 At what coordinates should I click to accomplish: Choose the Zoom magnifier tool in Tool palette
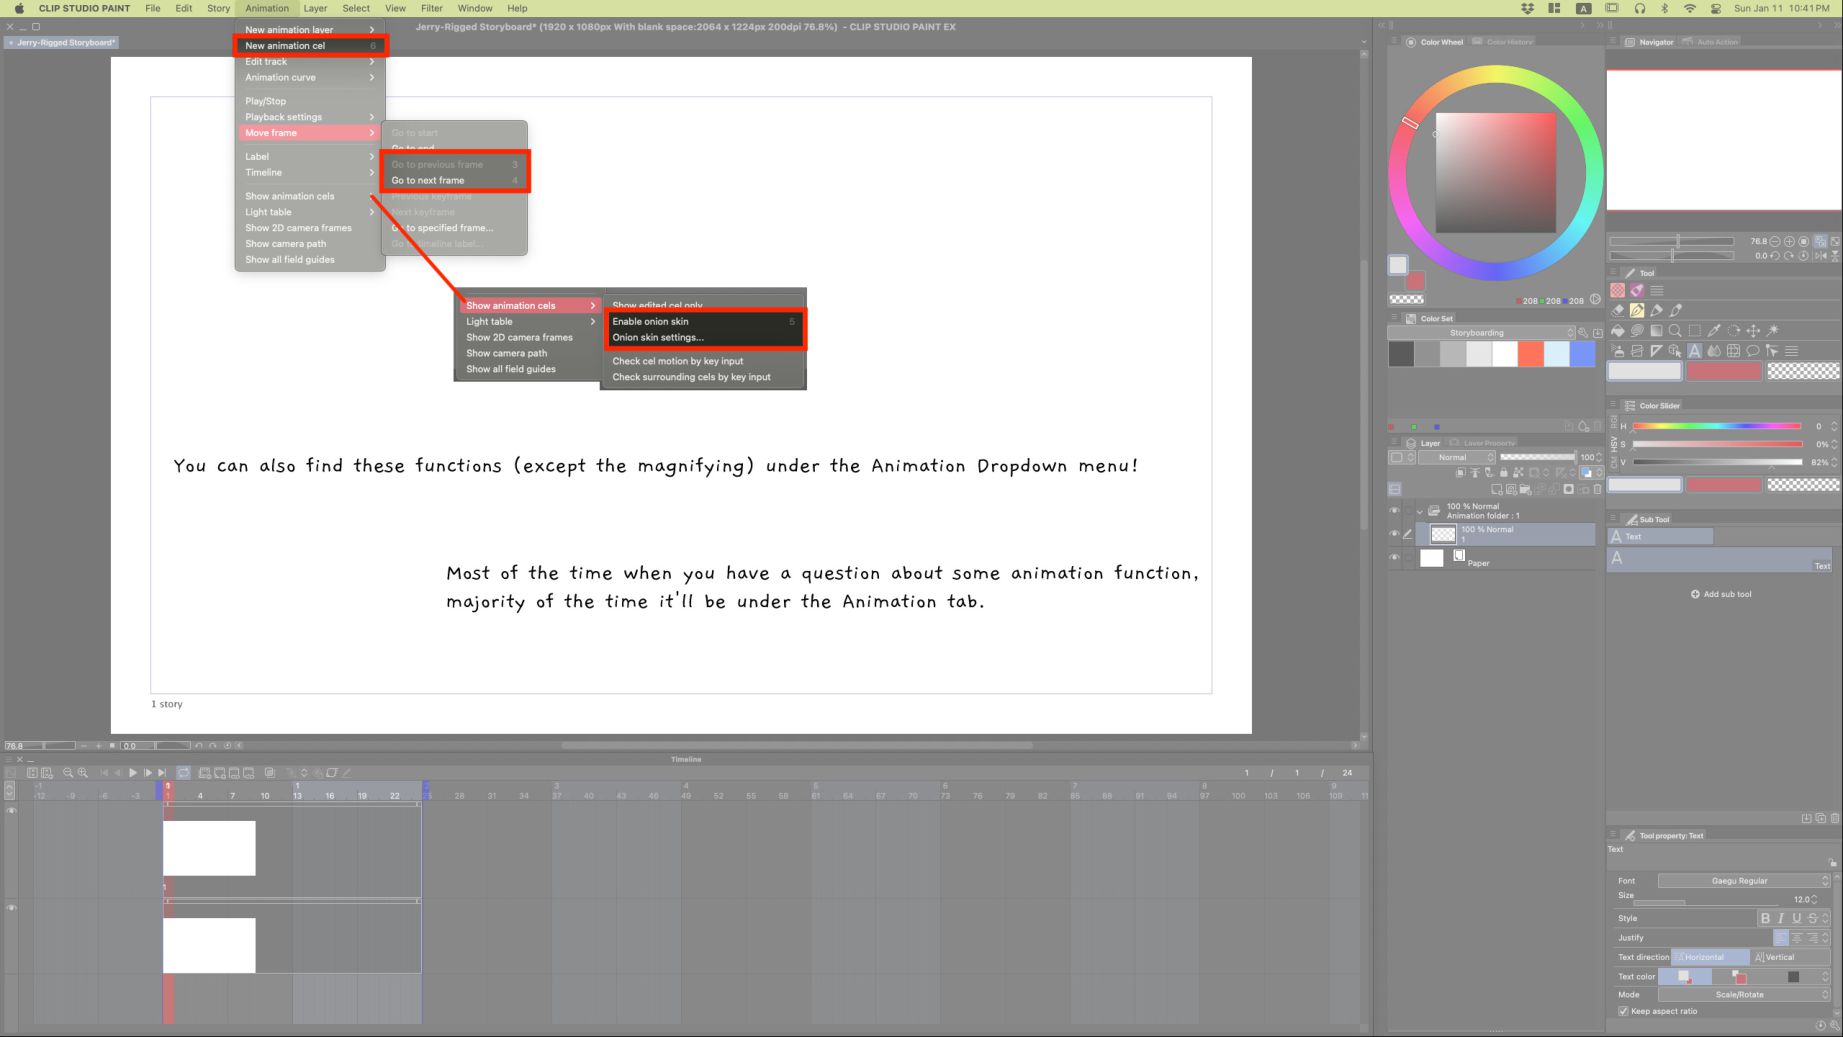coord(1675,331)
